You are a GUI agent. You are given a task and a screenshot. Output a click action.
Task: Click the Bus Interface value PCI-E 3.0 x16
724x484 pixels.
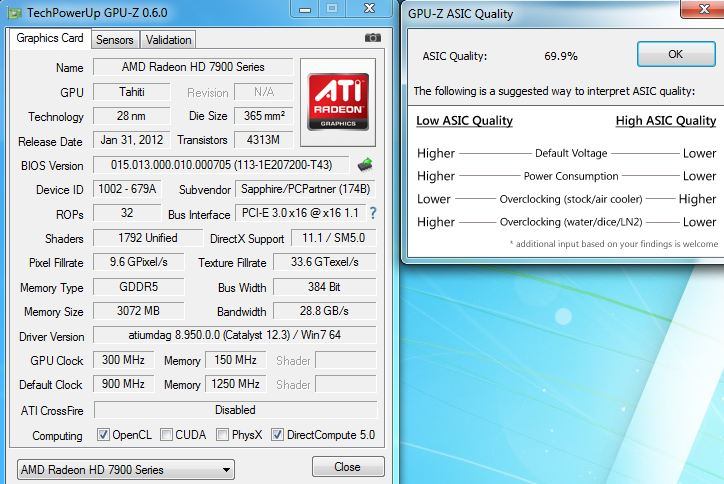(x=300, y=213)
